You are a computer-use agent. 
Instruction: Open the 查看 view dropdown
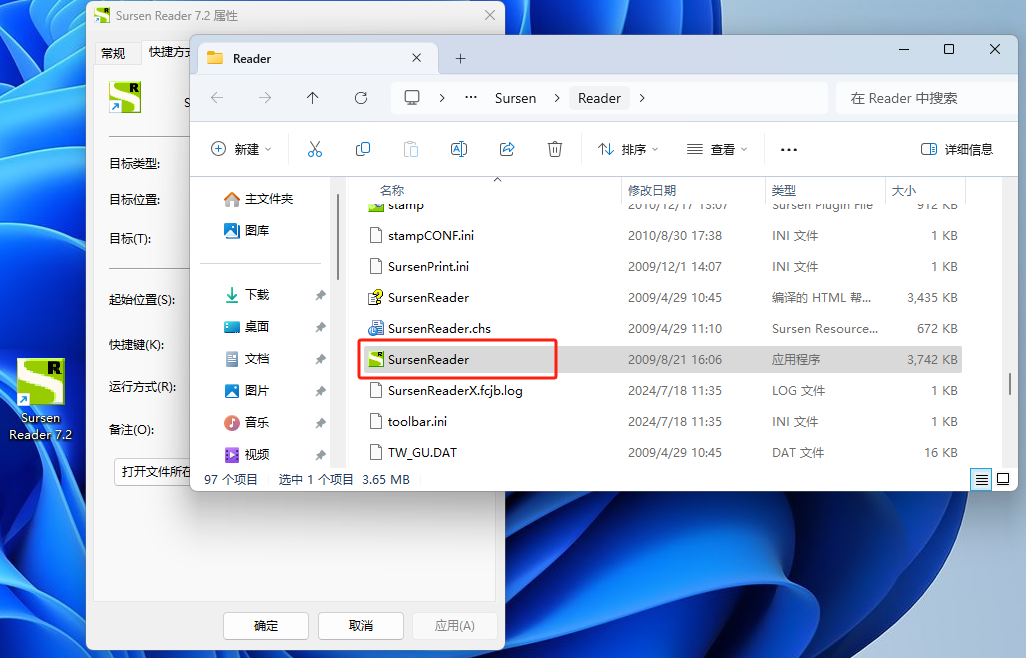(x=716, y=149)
